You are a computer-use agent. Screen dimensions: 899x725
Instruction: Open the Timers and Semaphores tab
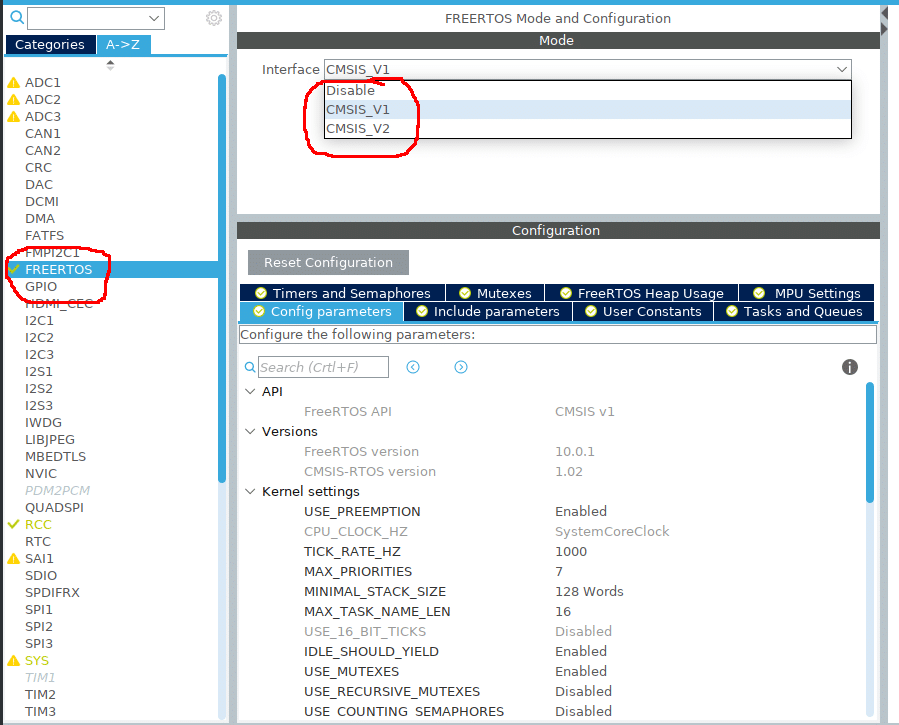coord(342,293)
